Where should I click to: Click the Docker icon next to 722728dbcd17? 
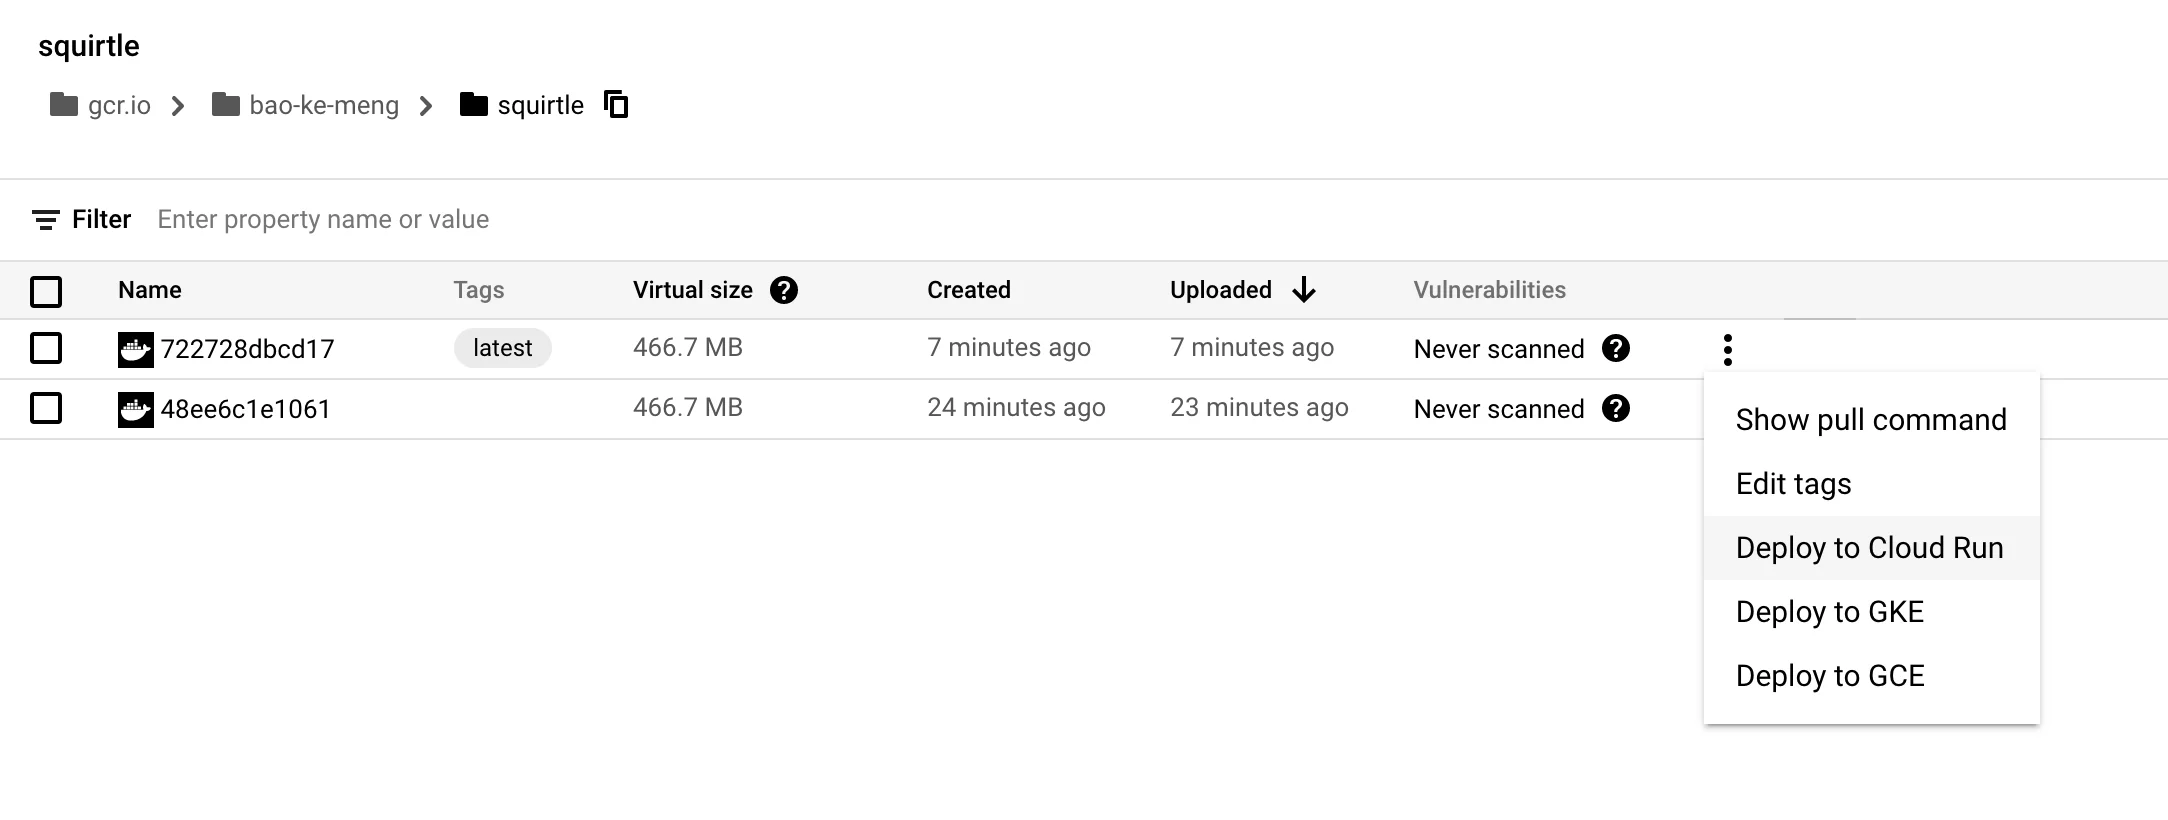point(137,348)
